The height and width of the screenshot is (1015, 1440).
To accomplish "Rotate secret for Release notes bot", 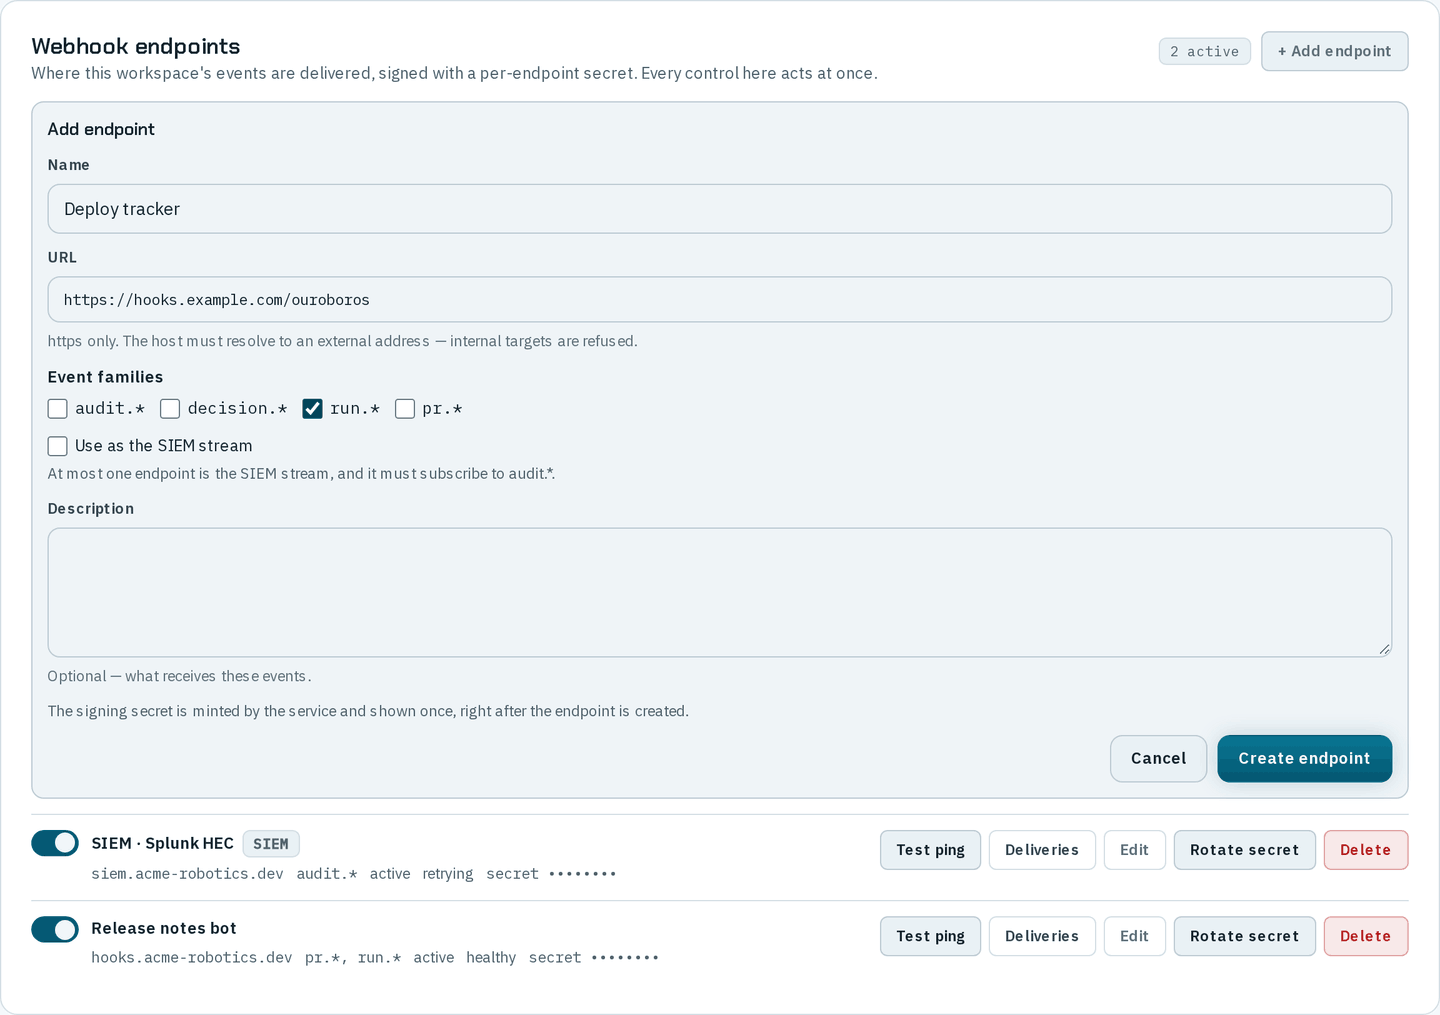I will (1244, 936).
